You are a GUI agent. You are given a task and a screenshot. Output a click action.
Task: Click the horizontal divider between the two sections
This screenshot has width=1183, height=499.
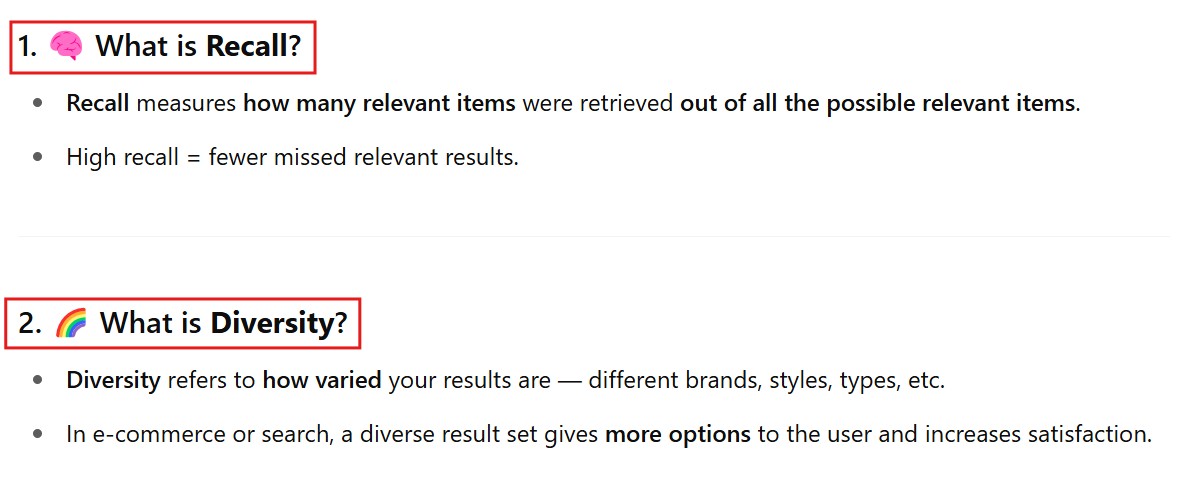click(592, 236)
